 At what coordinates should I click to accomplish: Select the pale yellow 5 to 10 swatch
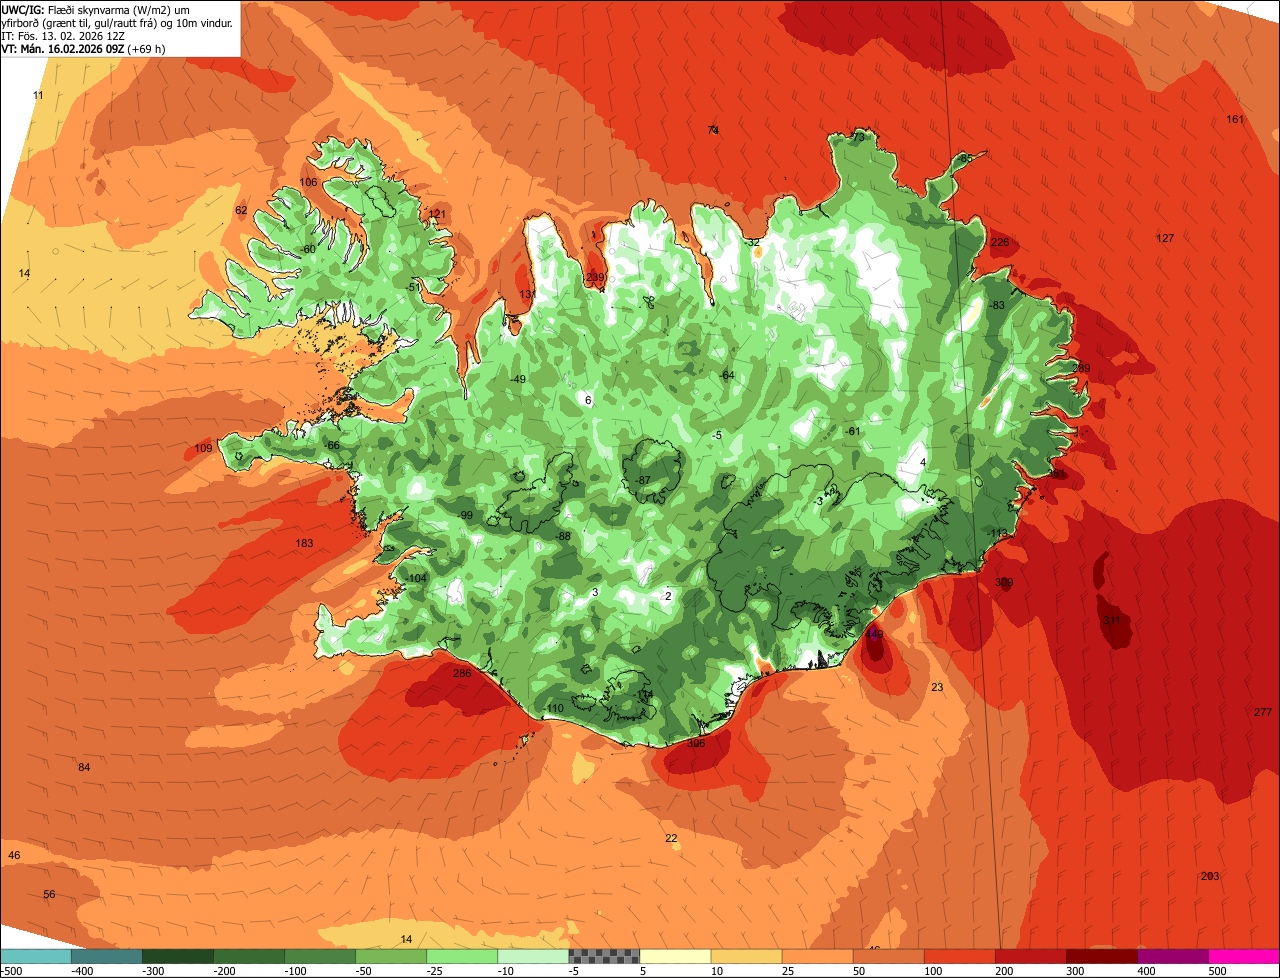pos(675,956)
